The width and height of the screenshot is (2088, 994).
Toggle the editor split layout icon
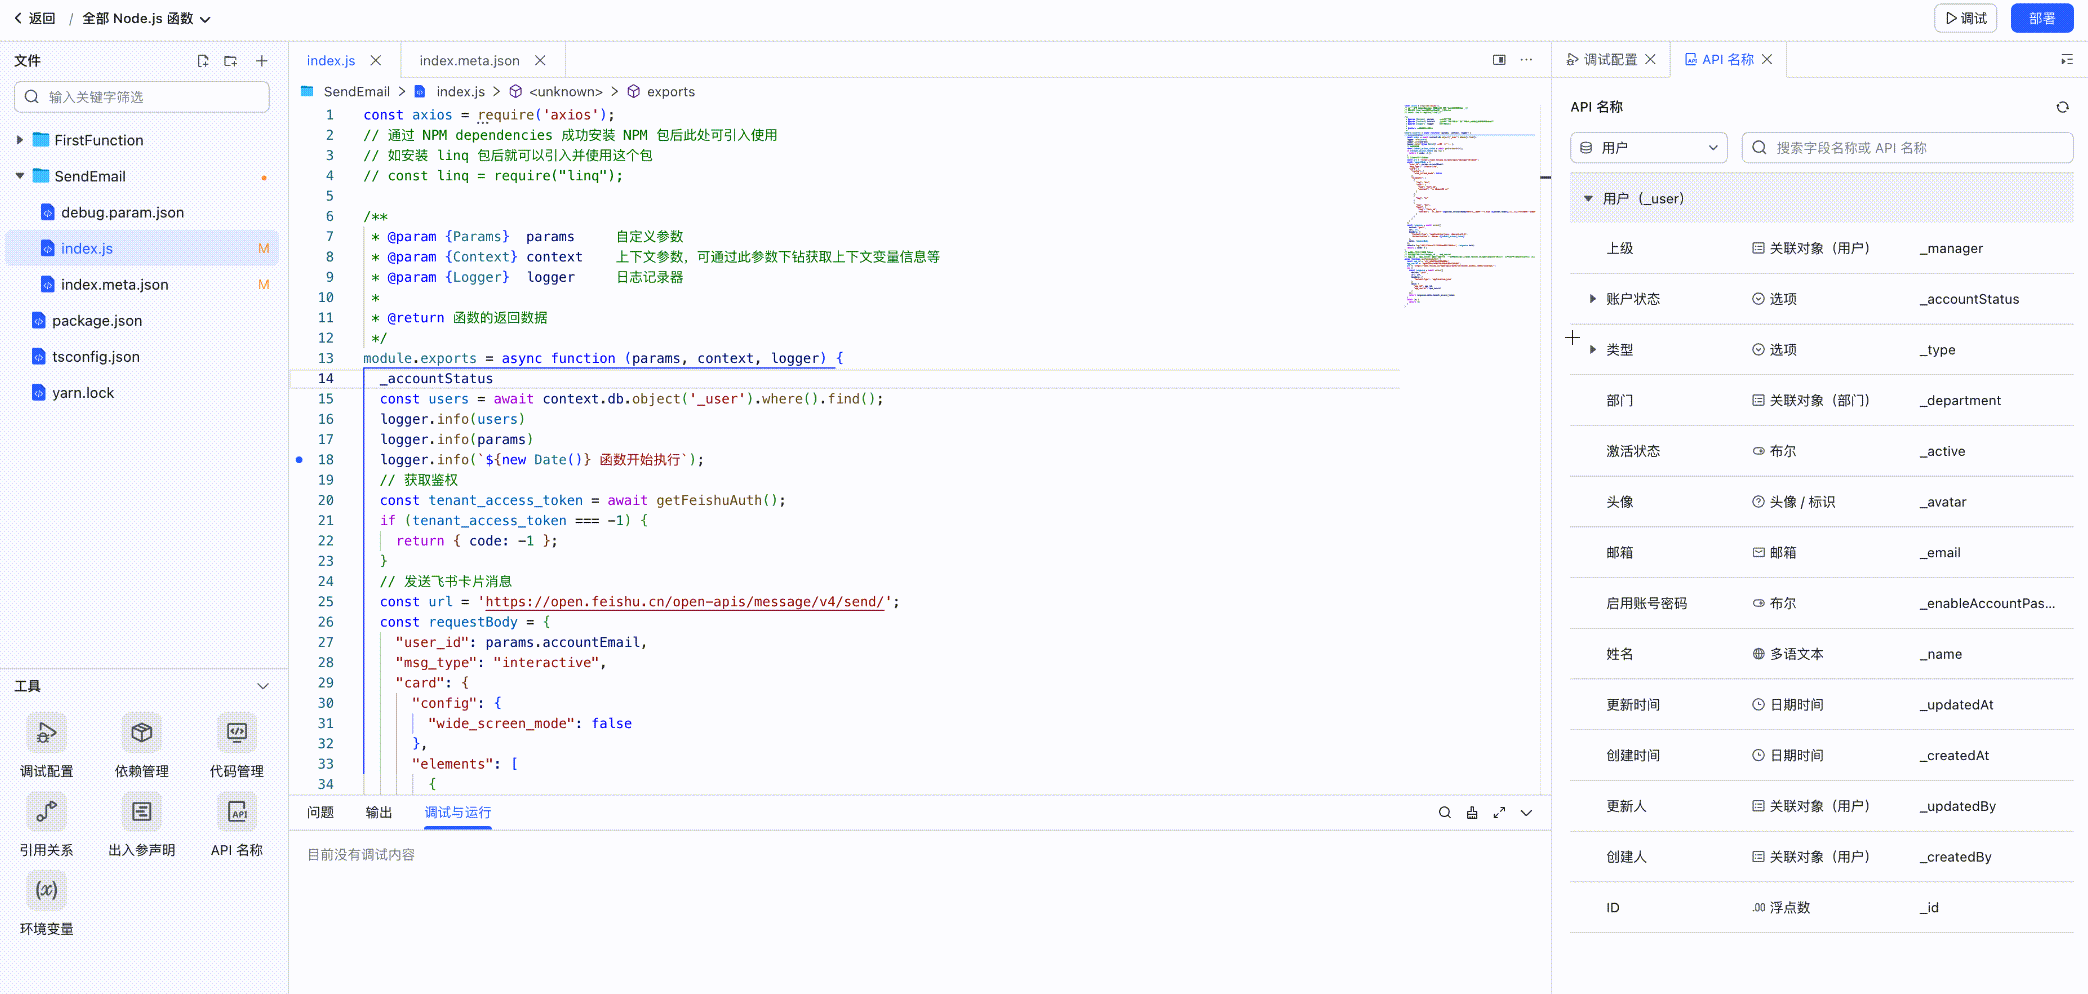[x=1499, y=60]
